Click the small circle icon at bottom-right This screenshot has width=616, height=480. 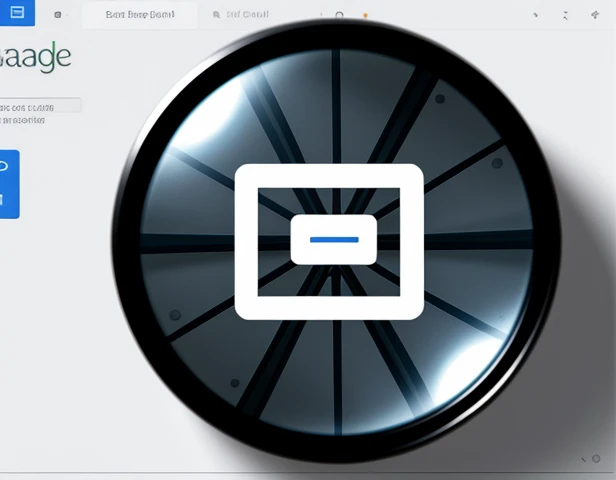pyautogui.click(x=596, y=459)
